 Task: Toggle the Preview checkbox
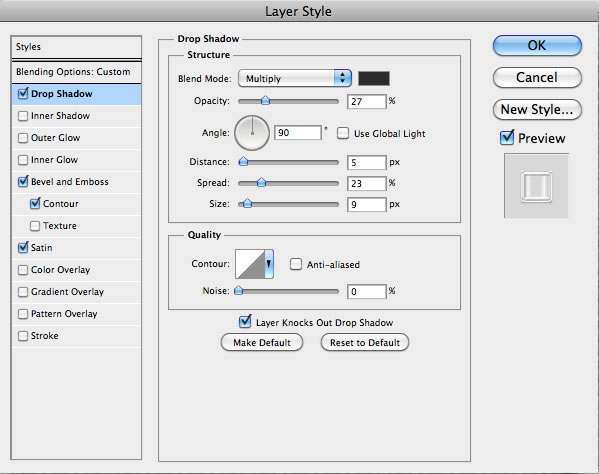click(507, 138)
